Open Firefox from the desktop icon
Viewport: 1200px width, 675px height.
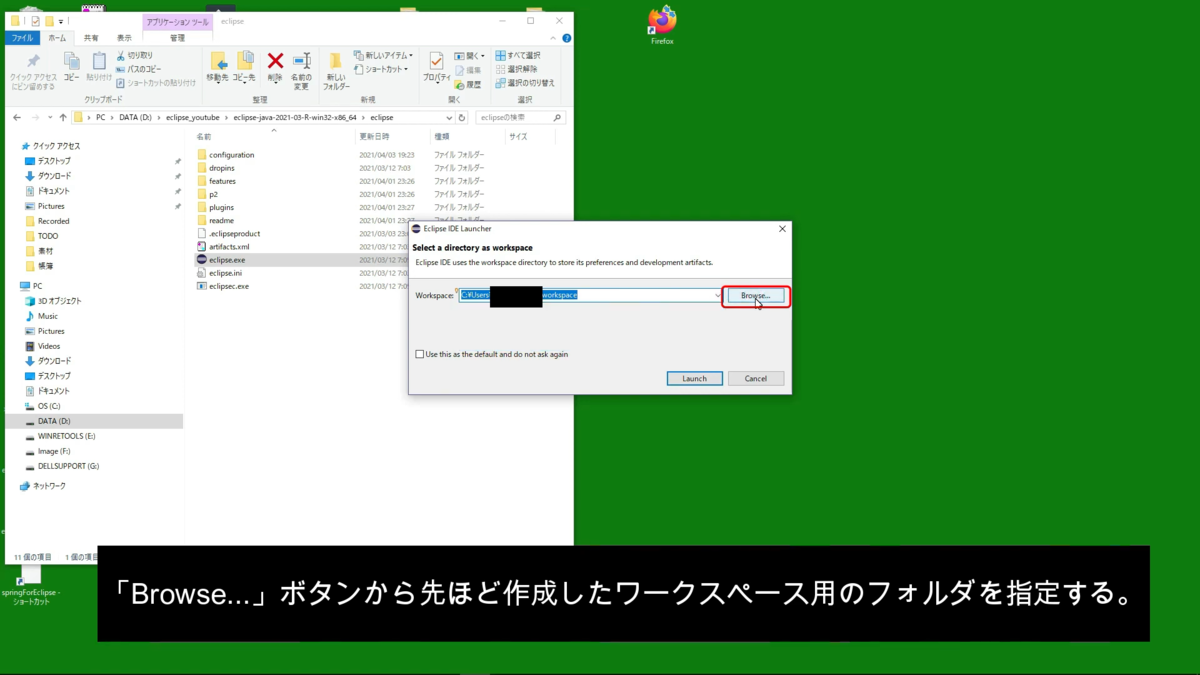(661, 22)
